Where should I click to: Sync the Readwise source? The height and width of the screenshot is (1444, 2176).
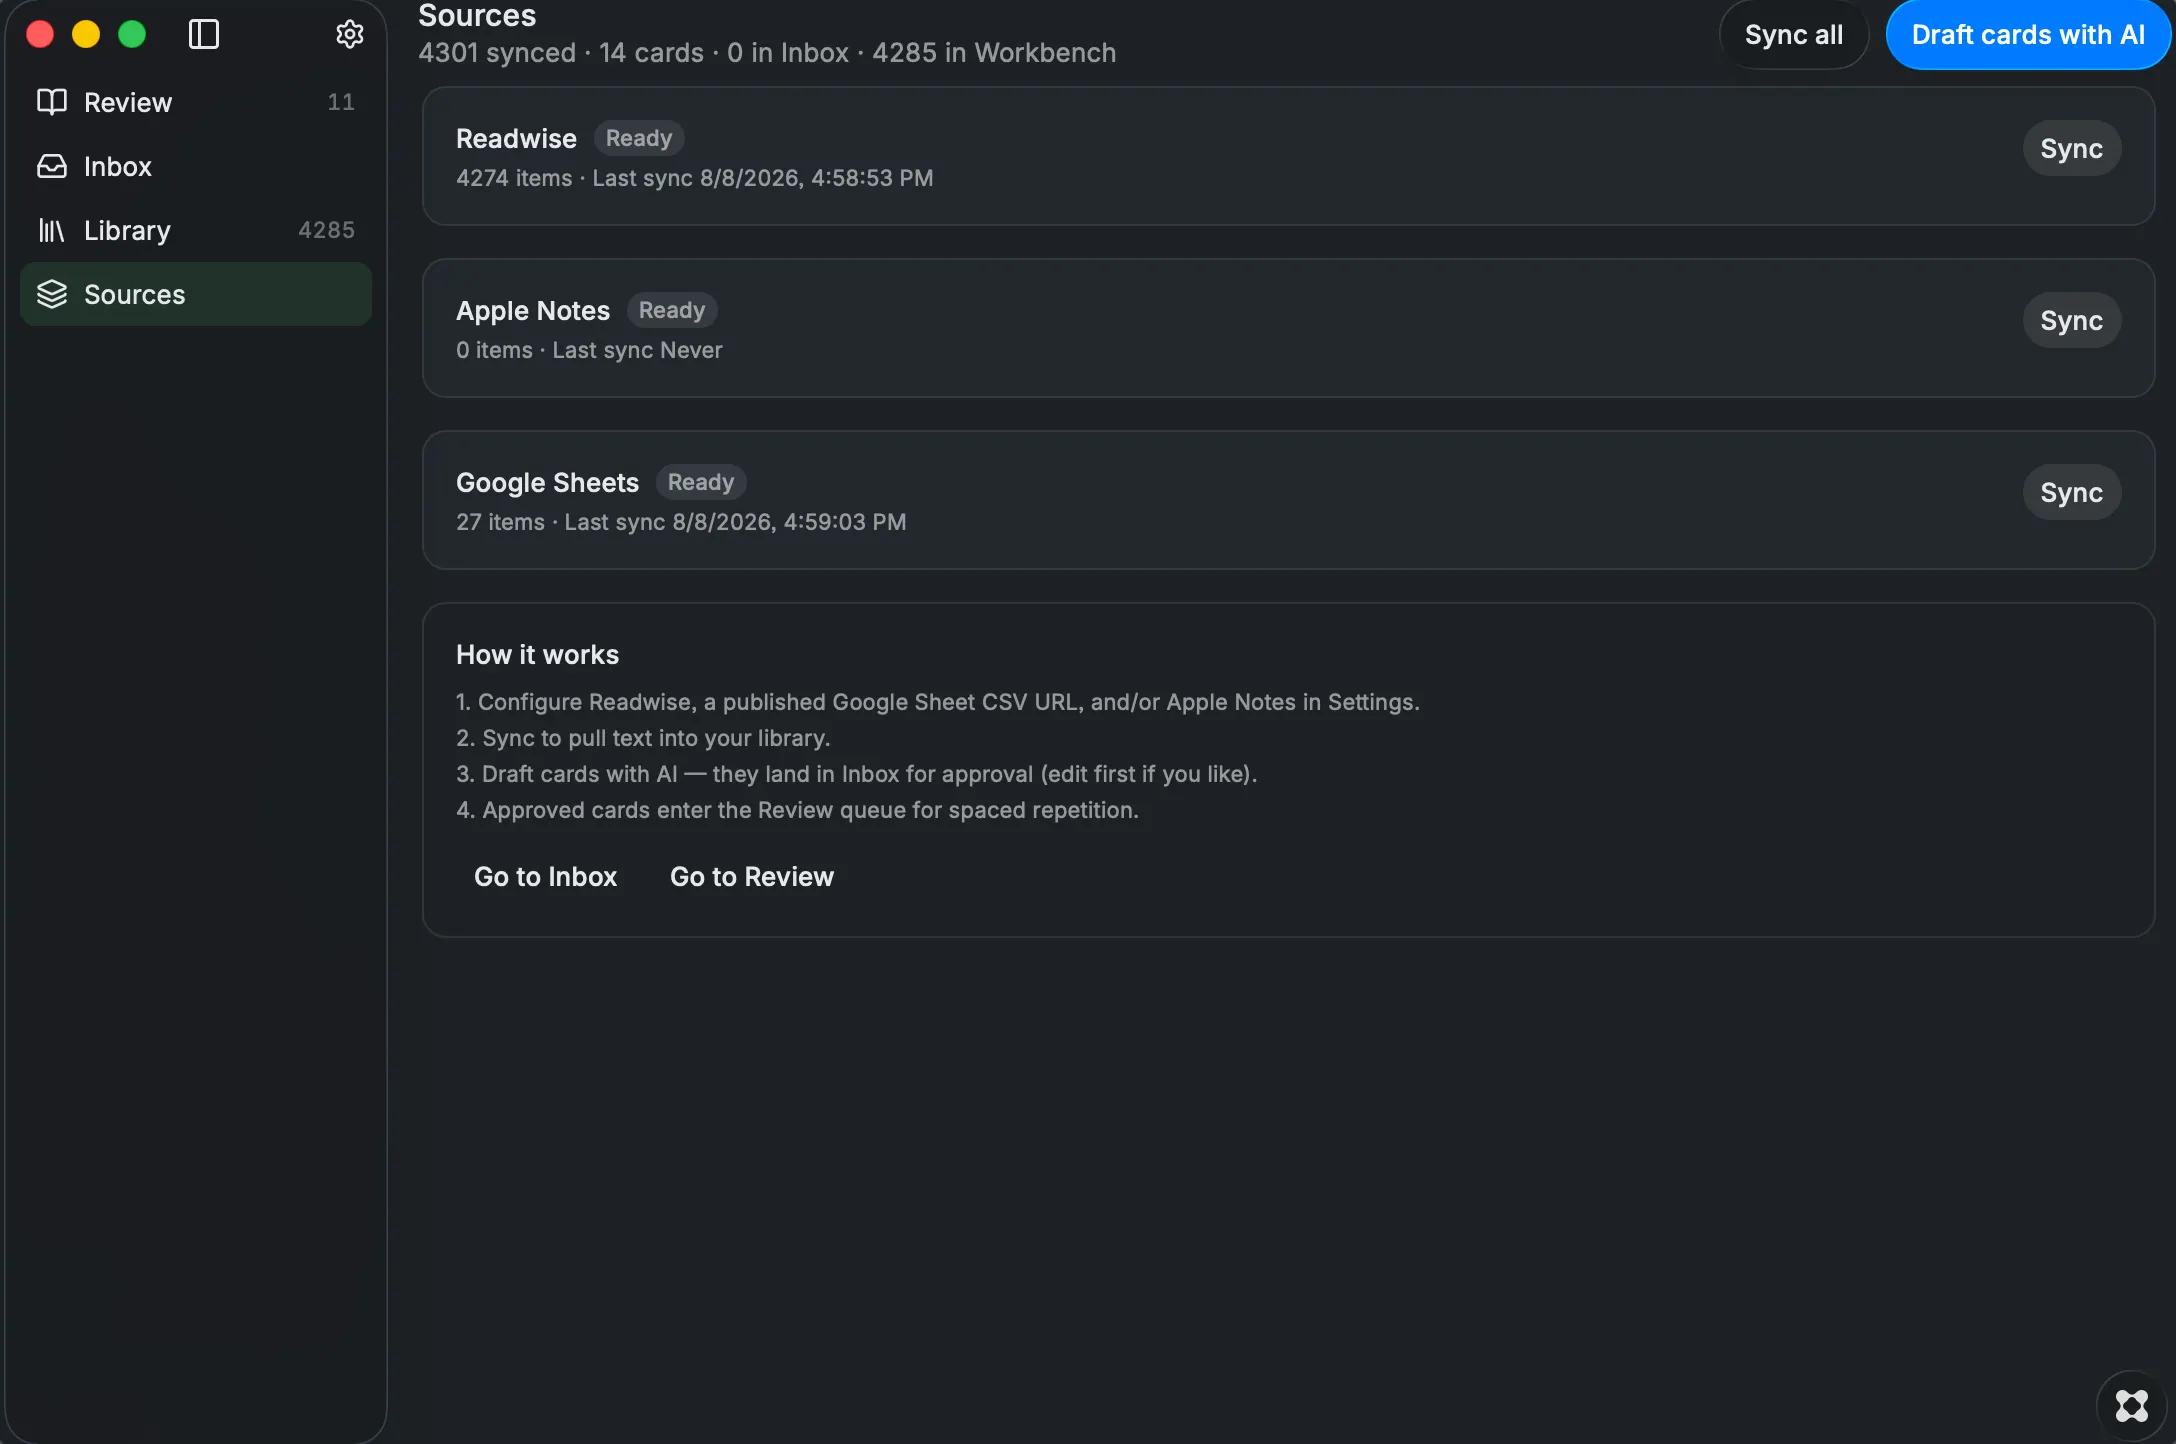2071,148
